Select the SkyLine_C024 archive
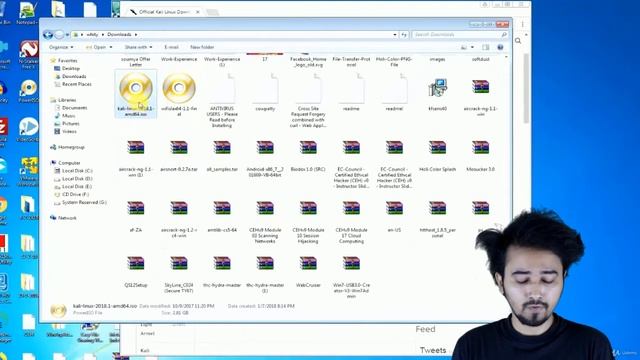The height and width of the screenshot is (360, 640). (179, 274)
